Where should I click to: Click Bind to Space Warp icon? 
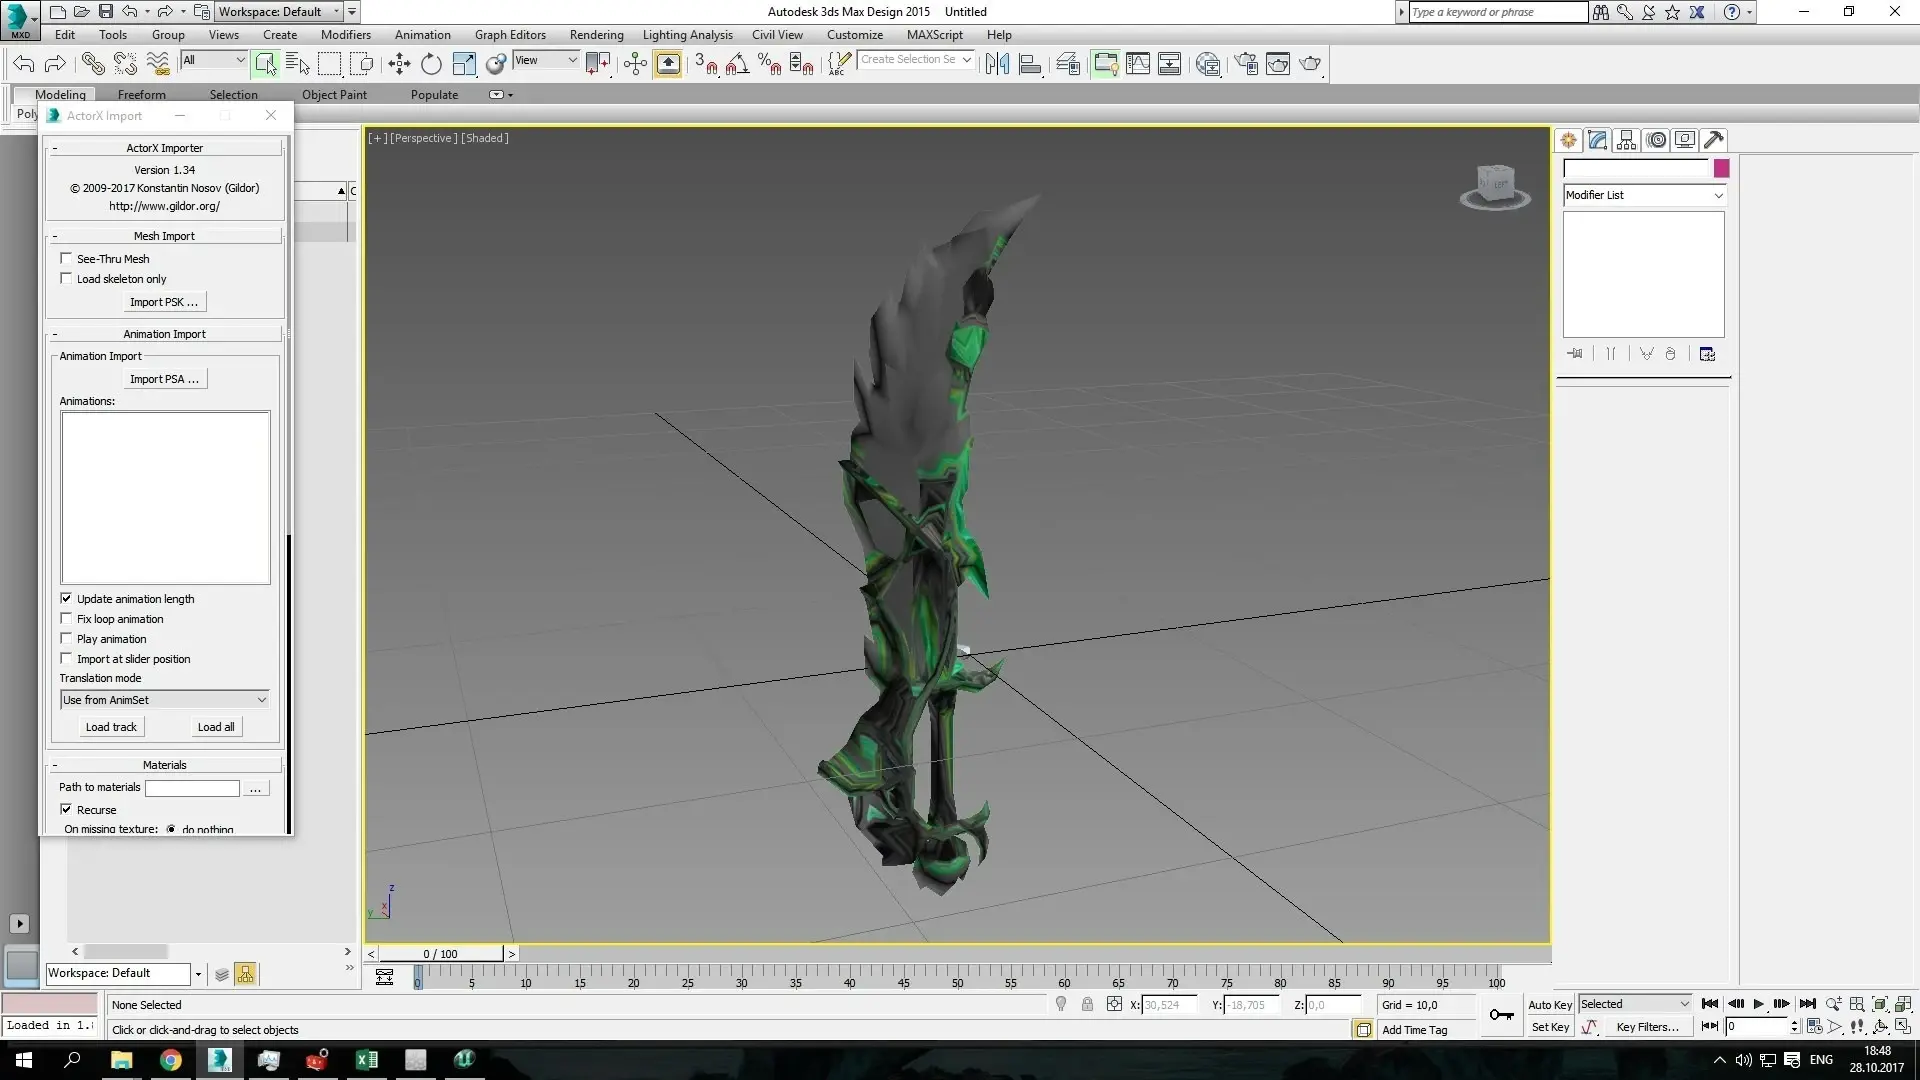(x=158, y=64)
